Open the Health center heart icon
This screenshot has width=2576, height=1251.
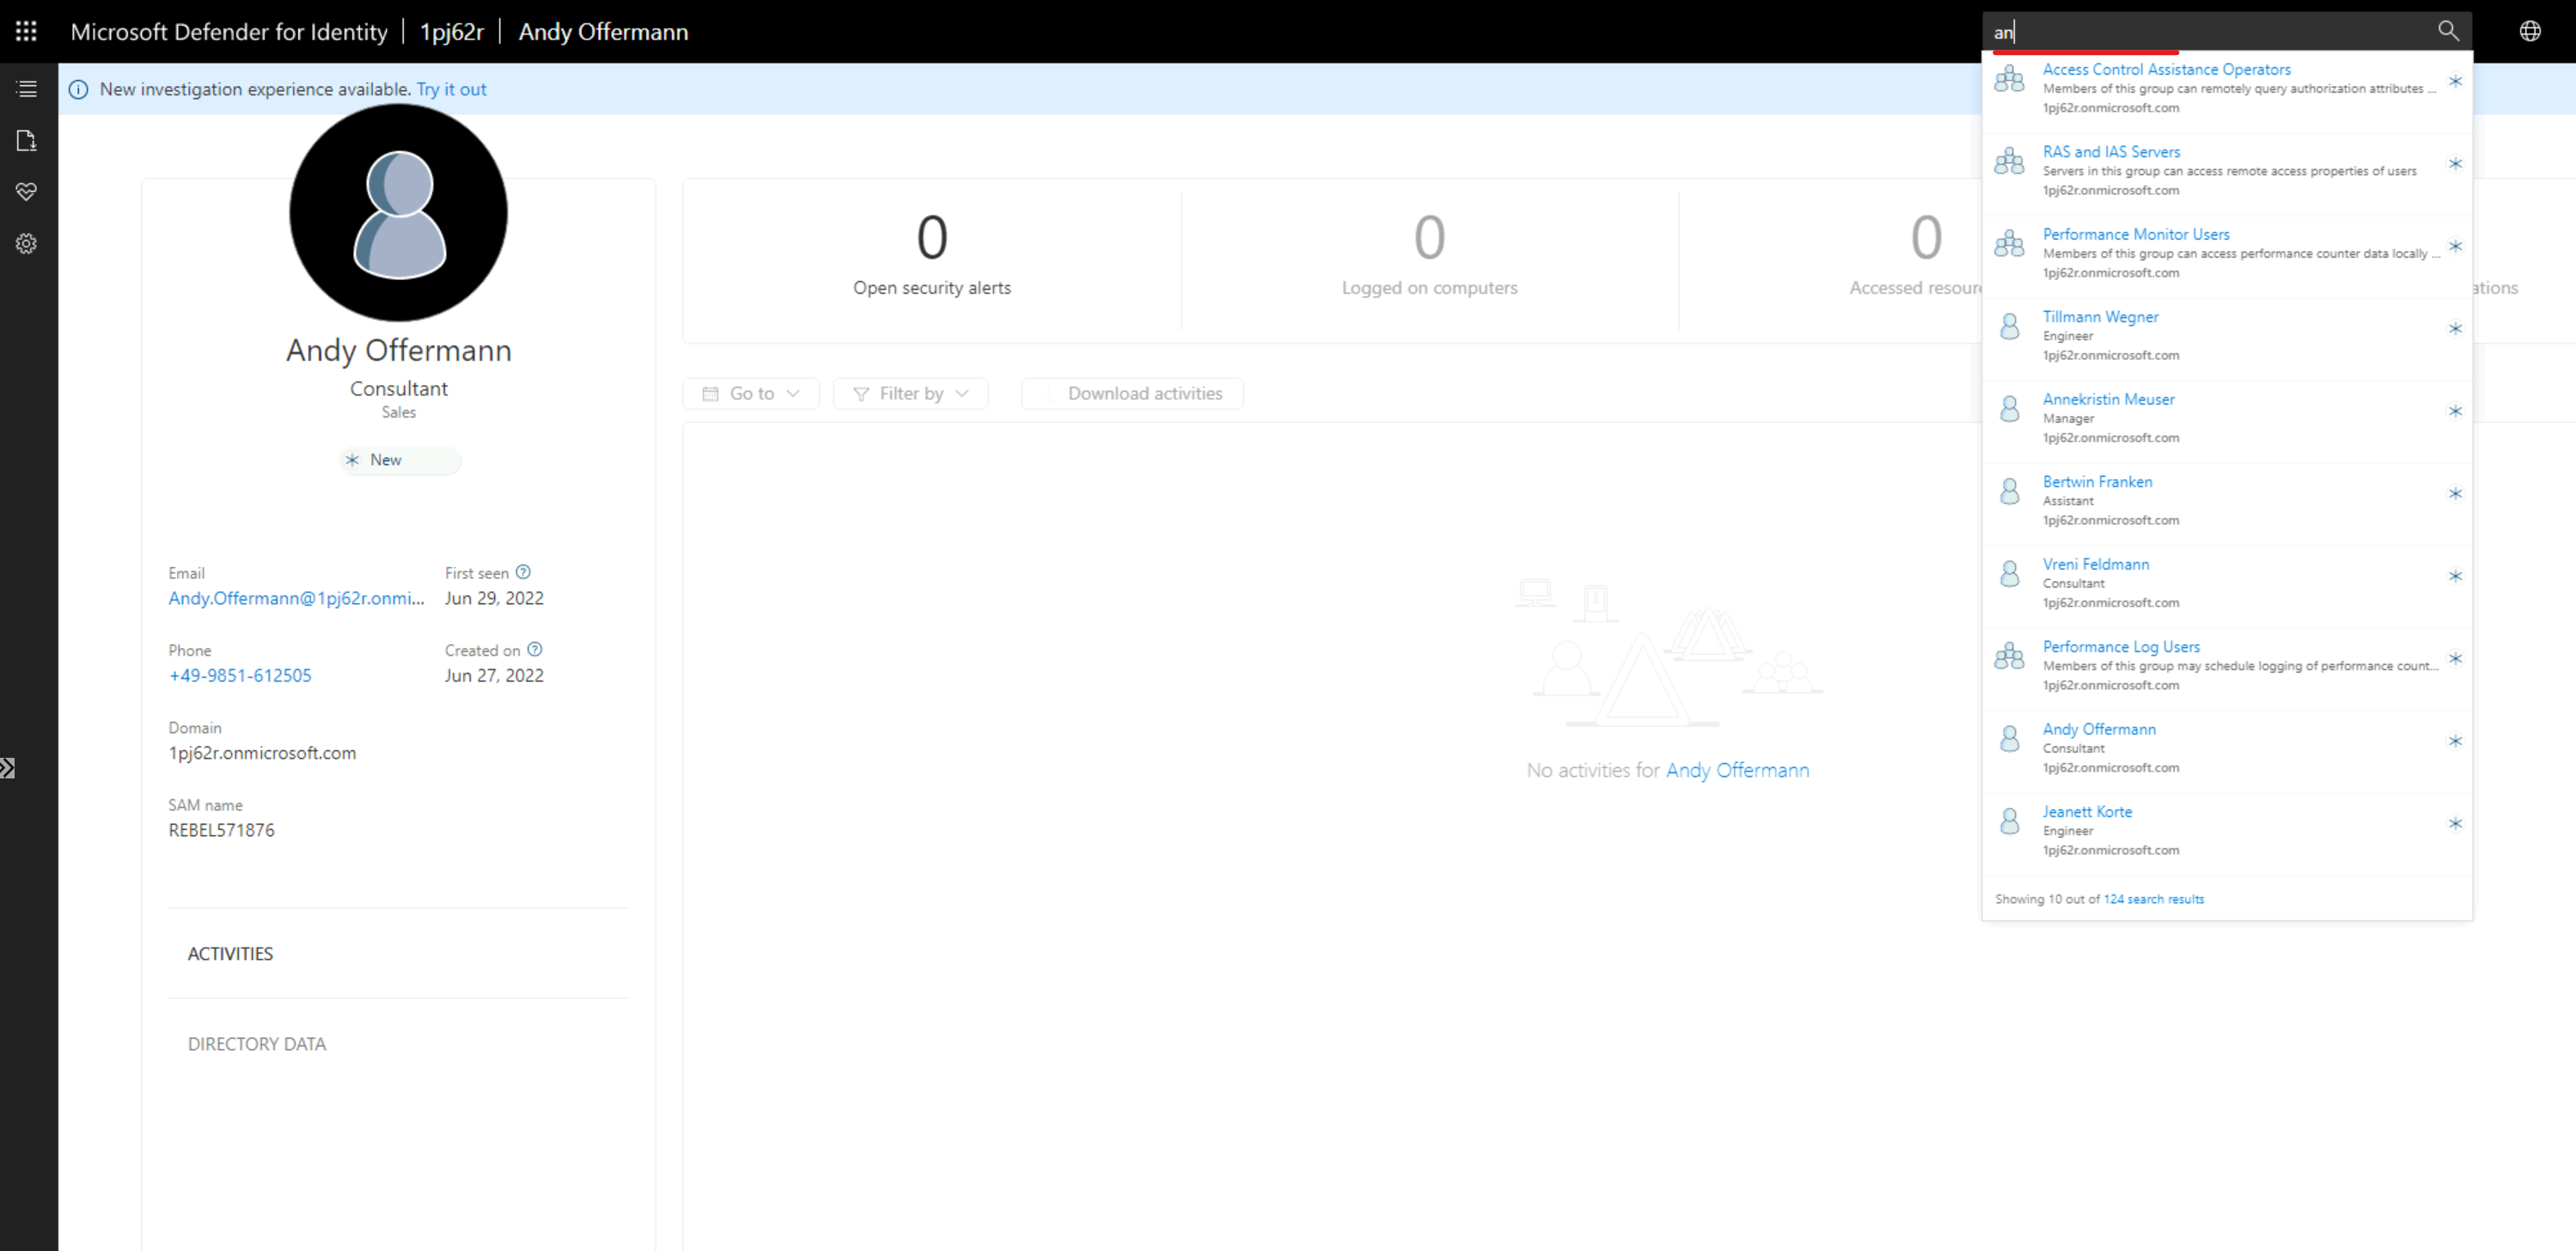pos(26,192)
